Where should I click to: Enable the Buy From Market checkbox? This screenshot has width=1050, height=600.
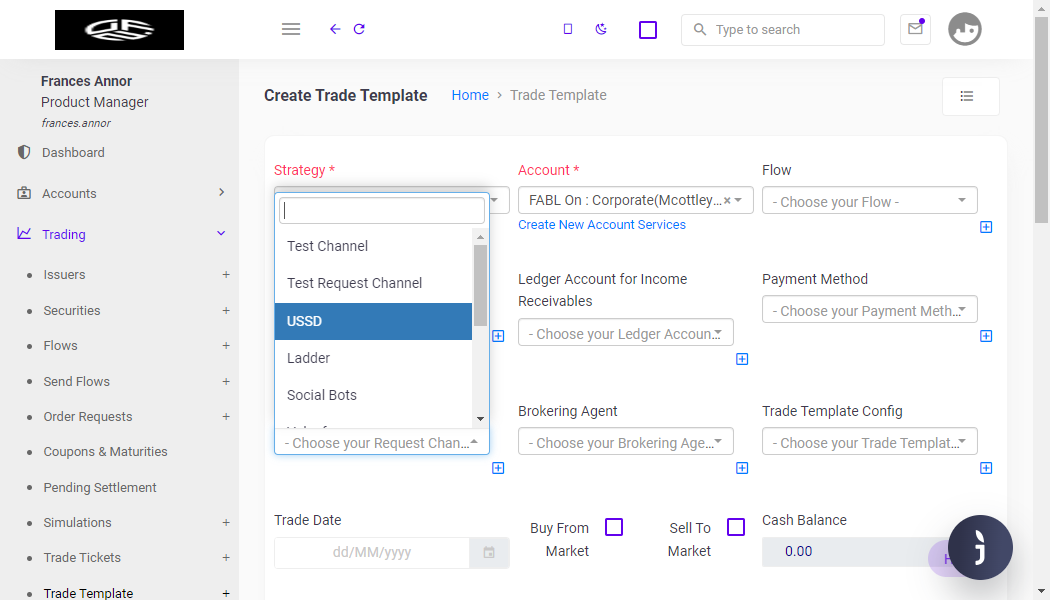[613, 527]
